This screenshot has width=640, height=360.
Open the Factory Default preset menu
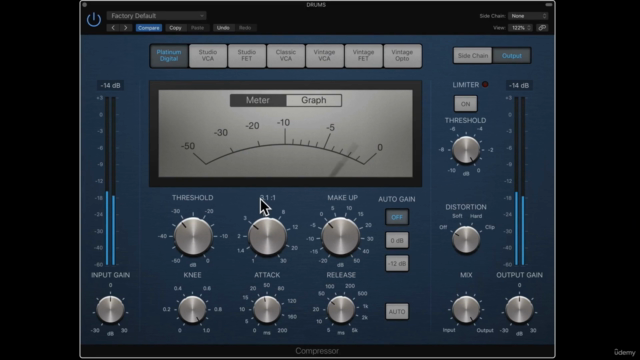click(x=157, y=16)
